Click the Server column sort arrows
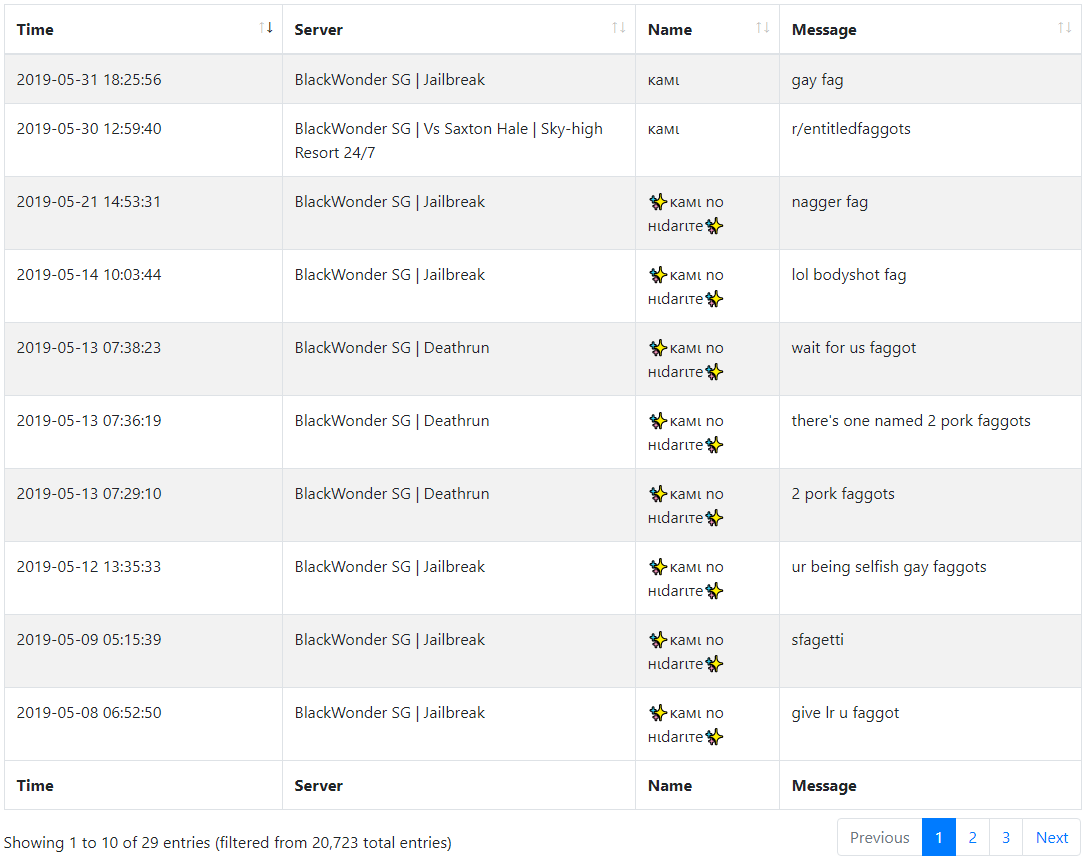Viewport: 1085px width, 860px height. 619,28
